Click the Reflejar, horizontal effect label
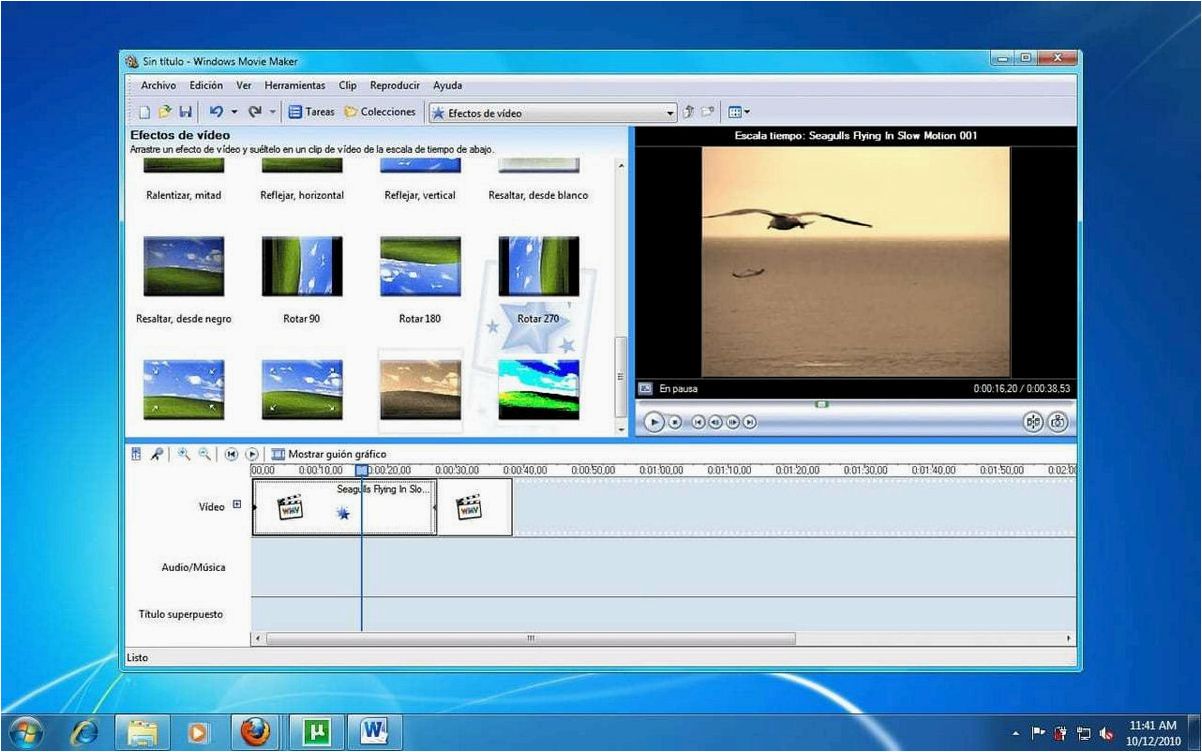 [x=302, y=196]
